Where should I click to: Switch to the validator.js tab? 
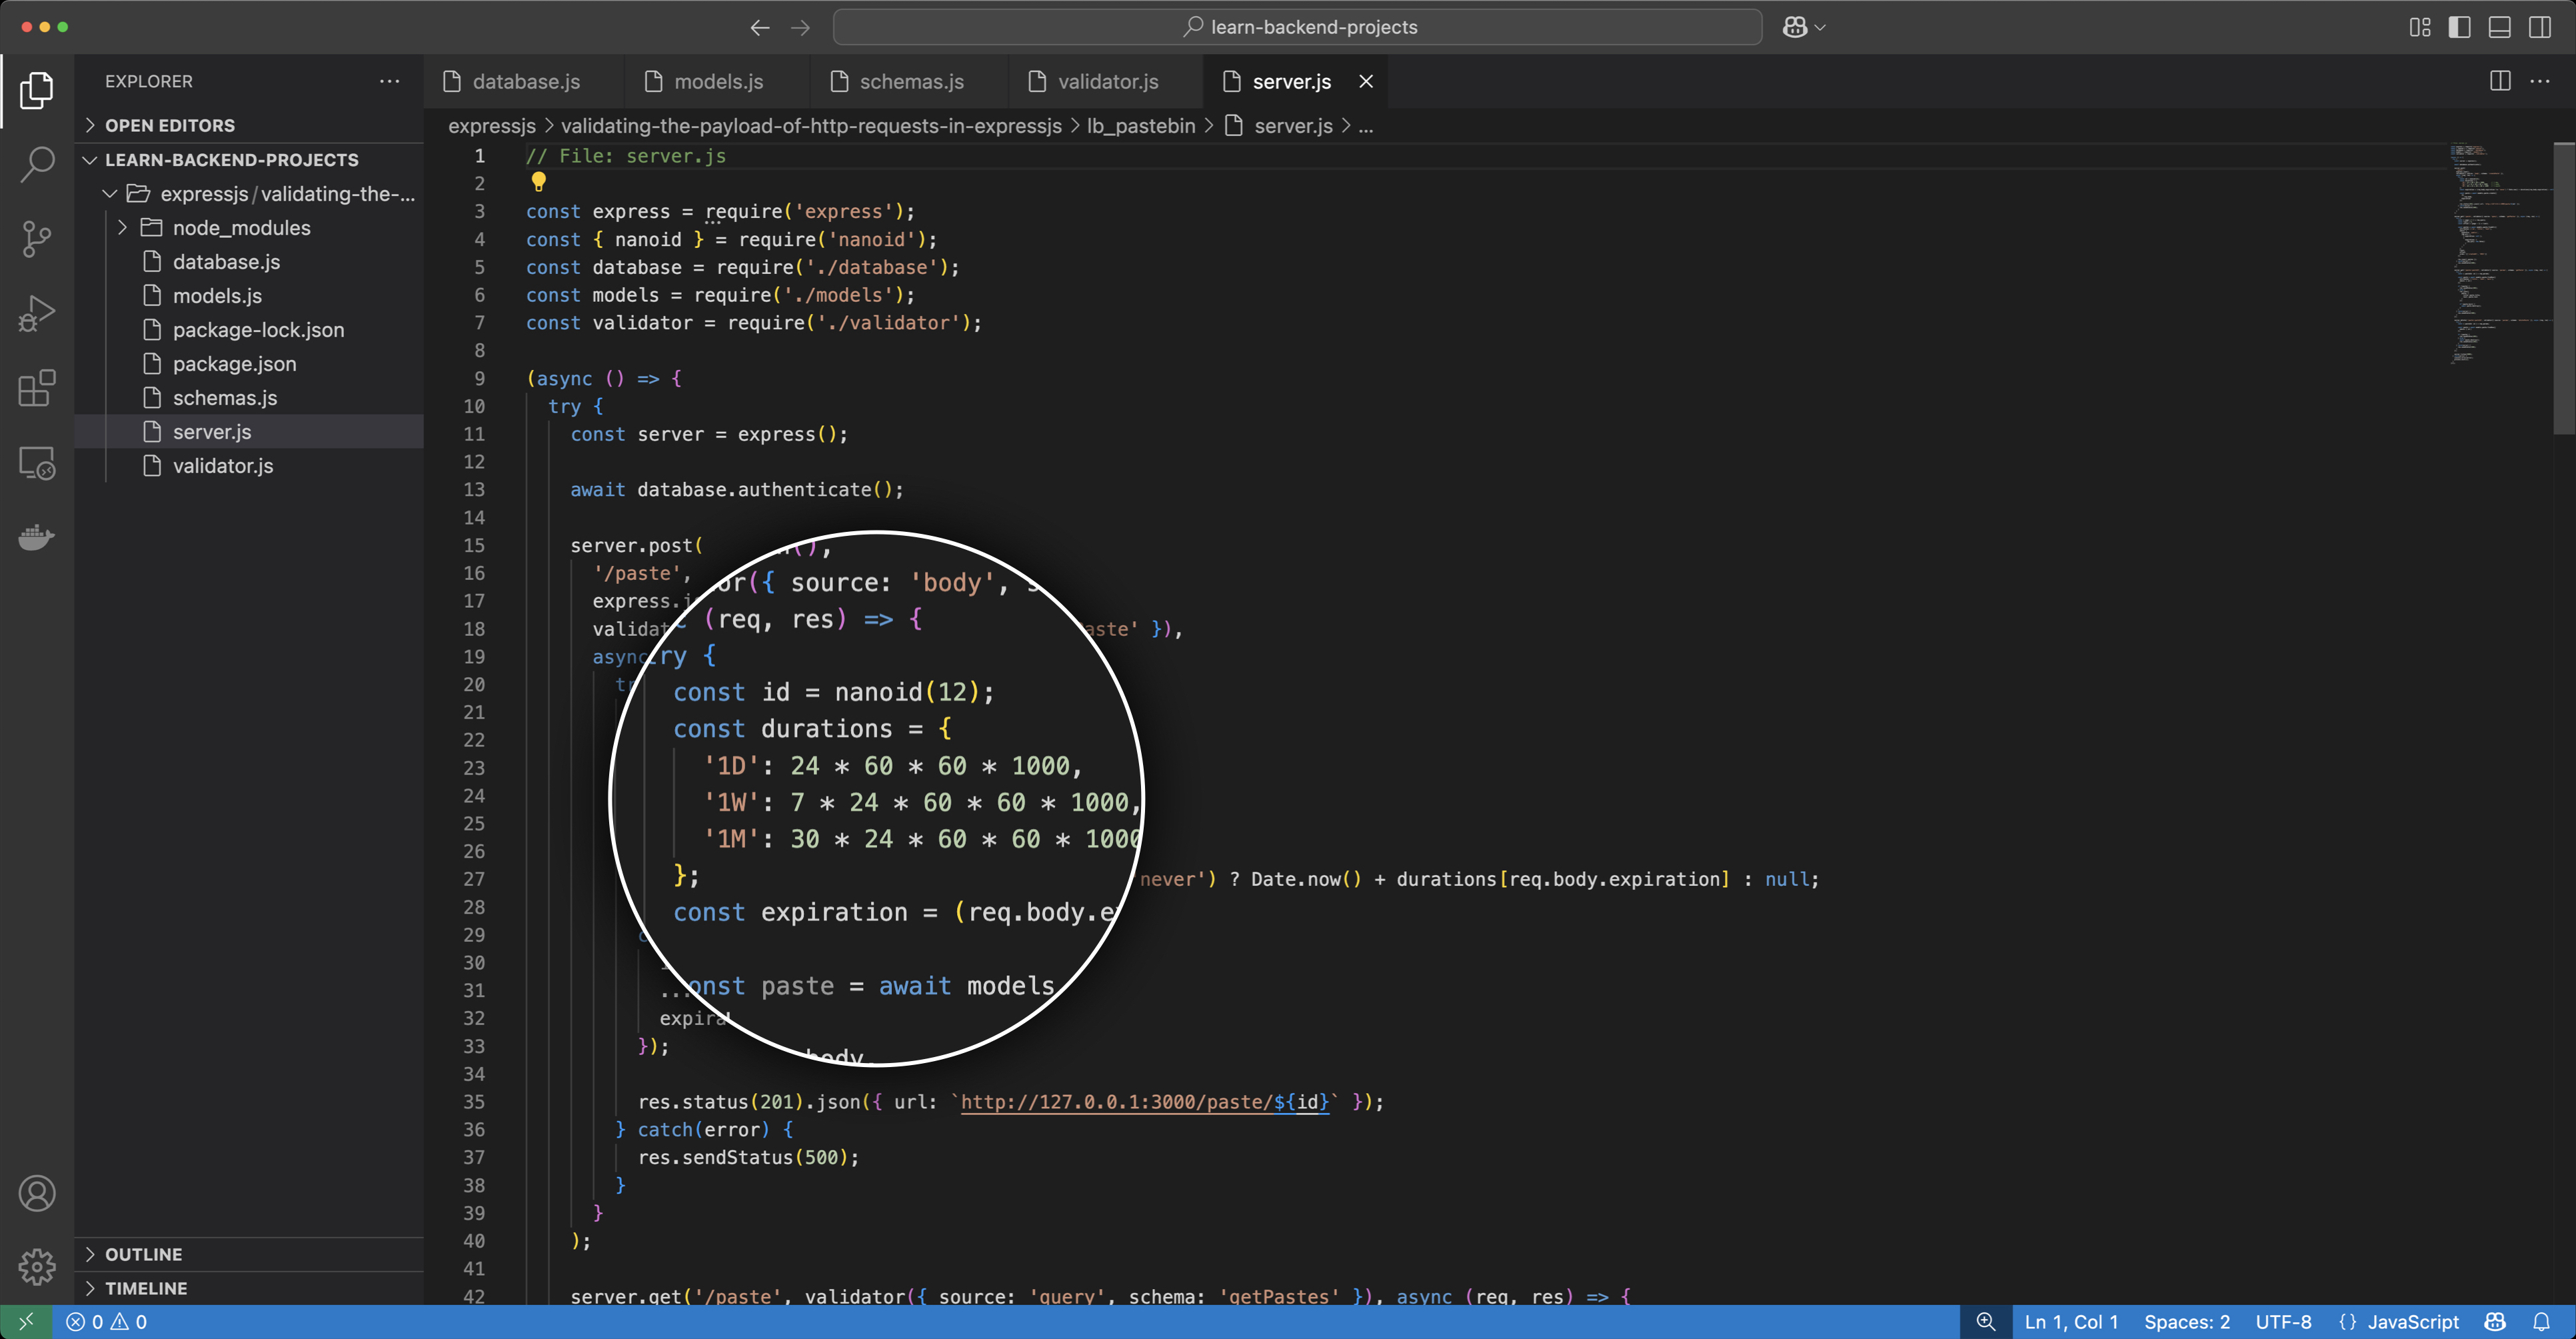pos(1107,82)
